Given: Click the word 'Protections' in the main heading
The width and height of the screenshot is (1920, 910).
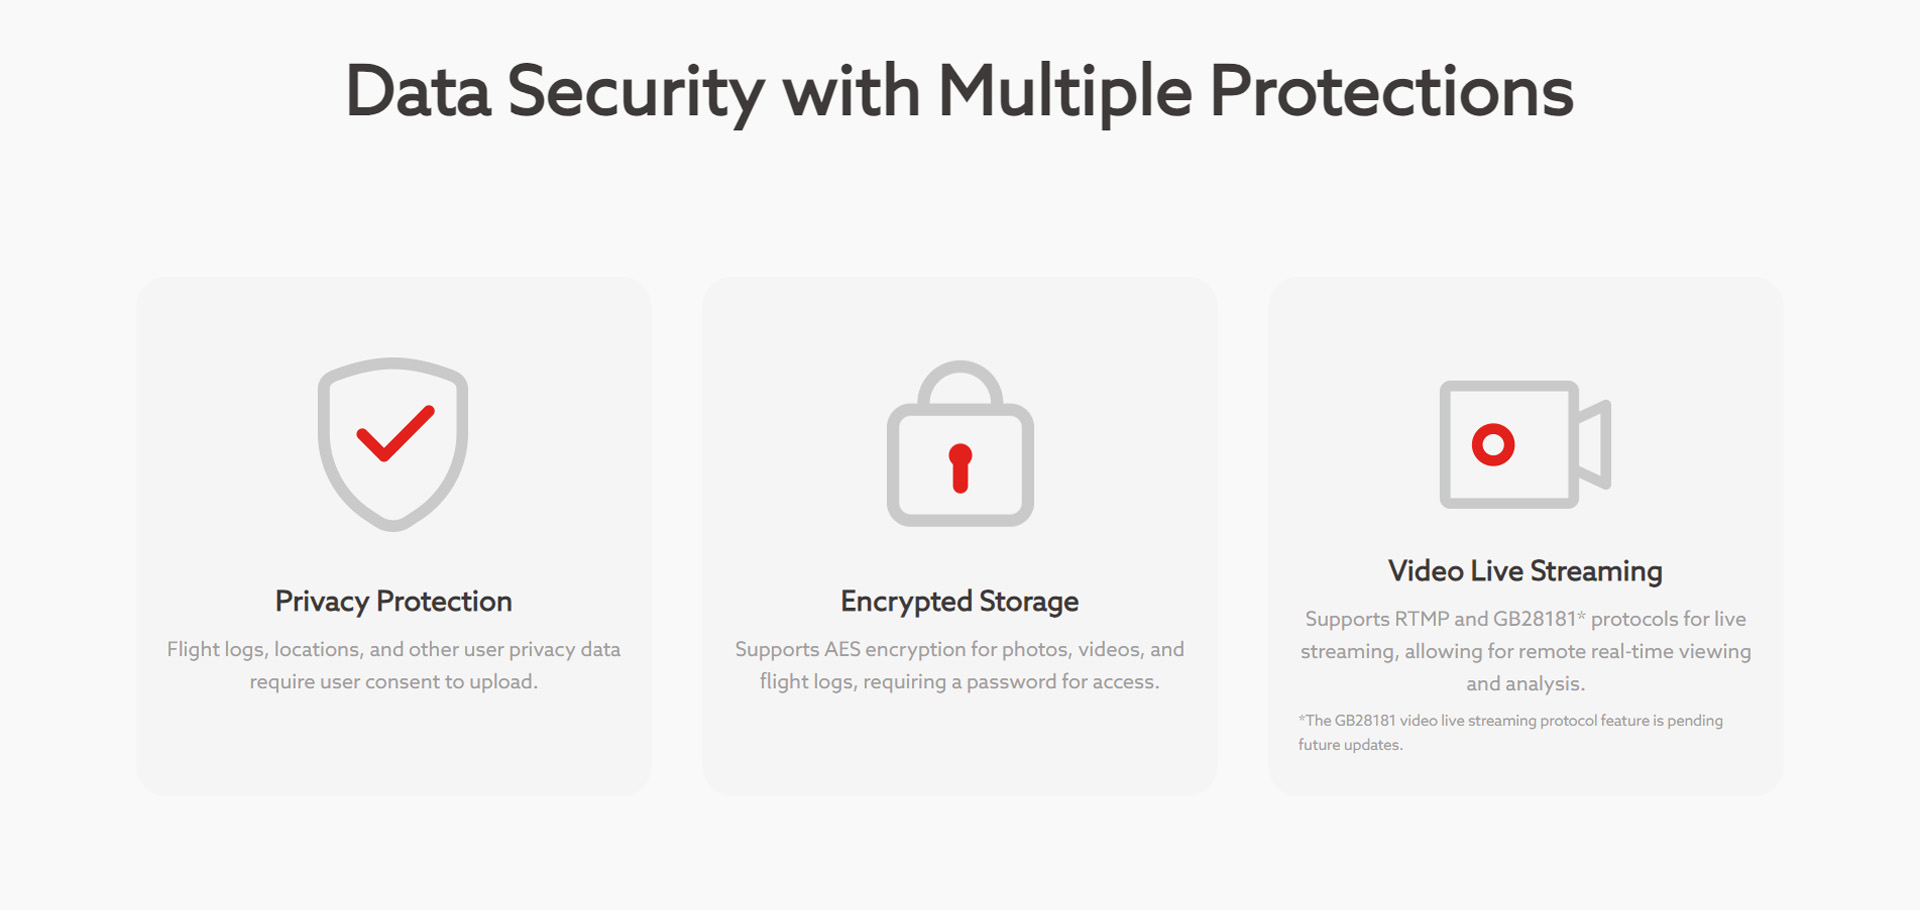Looking at the screenshot, I should [1391, 92].
